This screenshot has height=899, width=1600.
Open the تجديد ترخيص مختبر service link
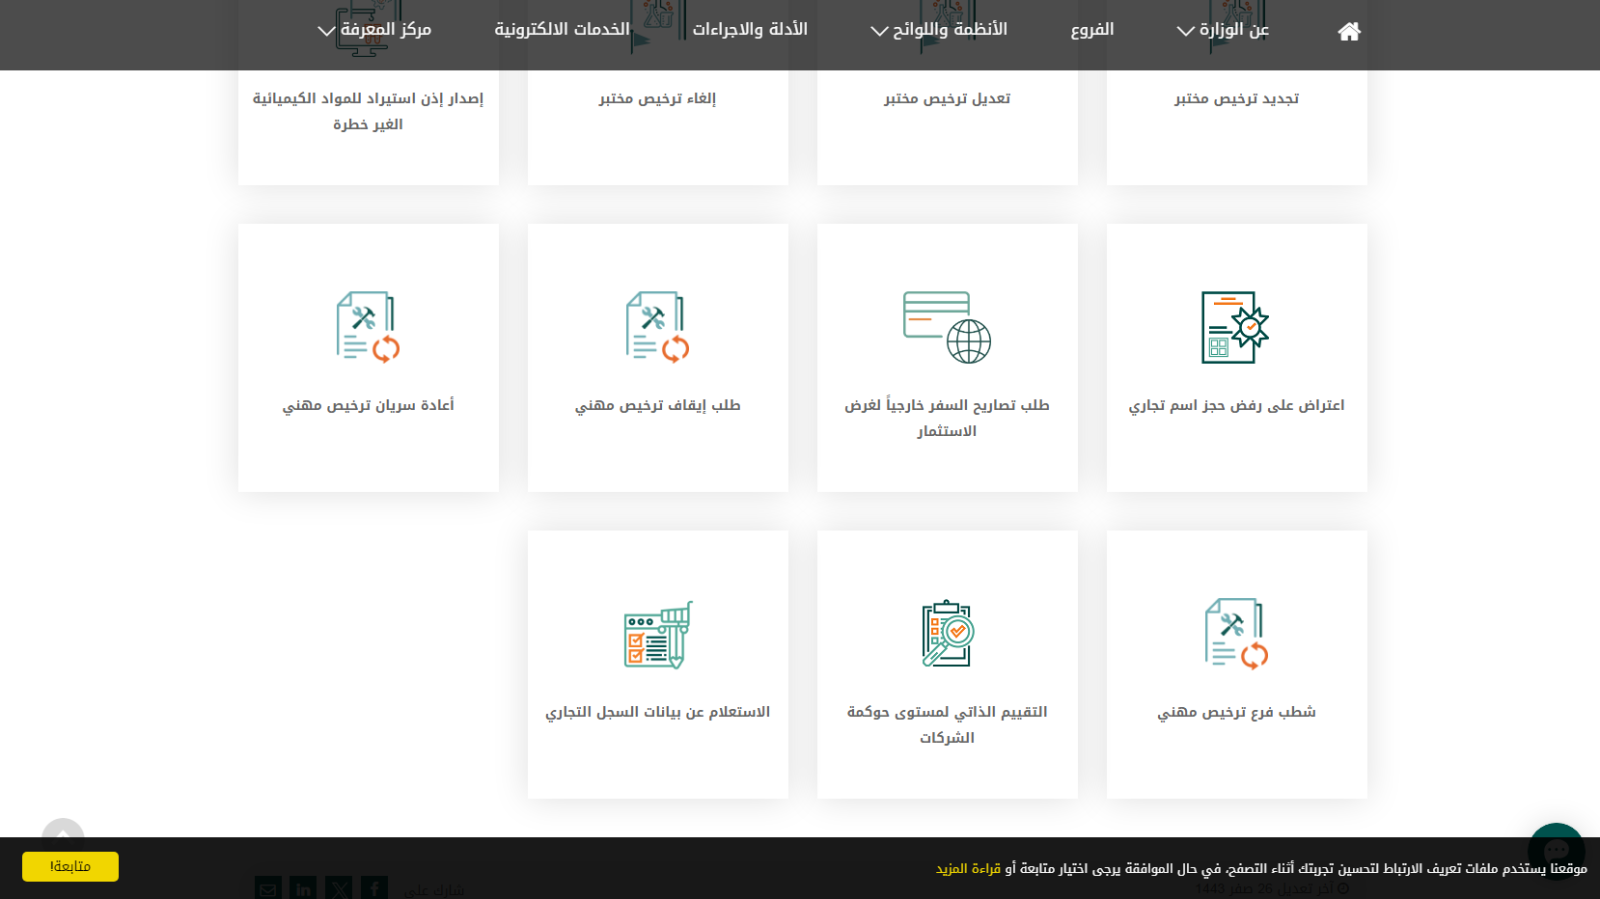click(1237, 98)
